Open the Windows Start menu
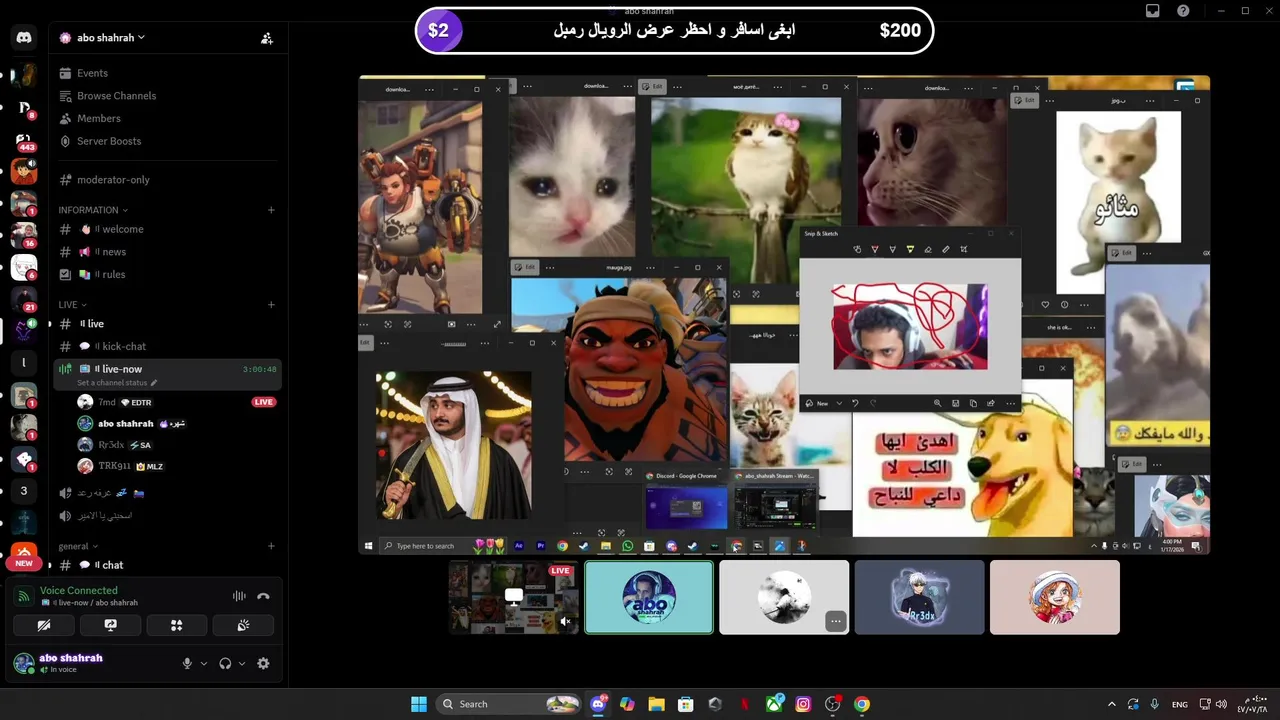This screenshot has width=1280, height=720. (x=419, y=704)
